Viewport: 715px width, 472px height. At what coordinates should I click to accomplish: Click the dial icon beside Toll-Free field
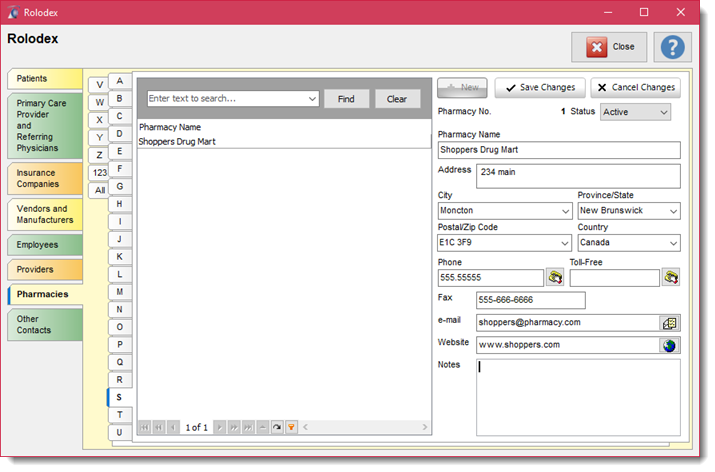point(671,278)
